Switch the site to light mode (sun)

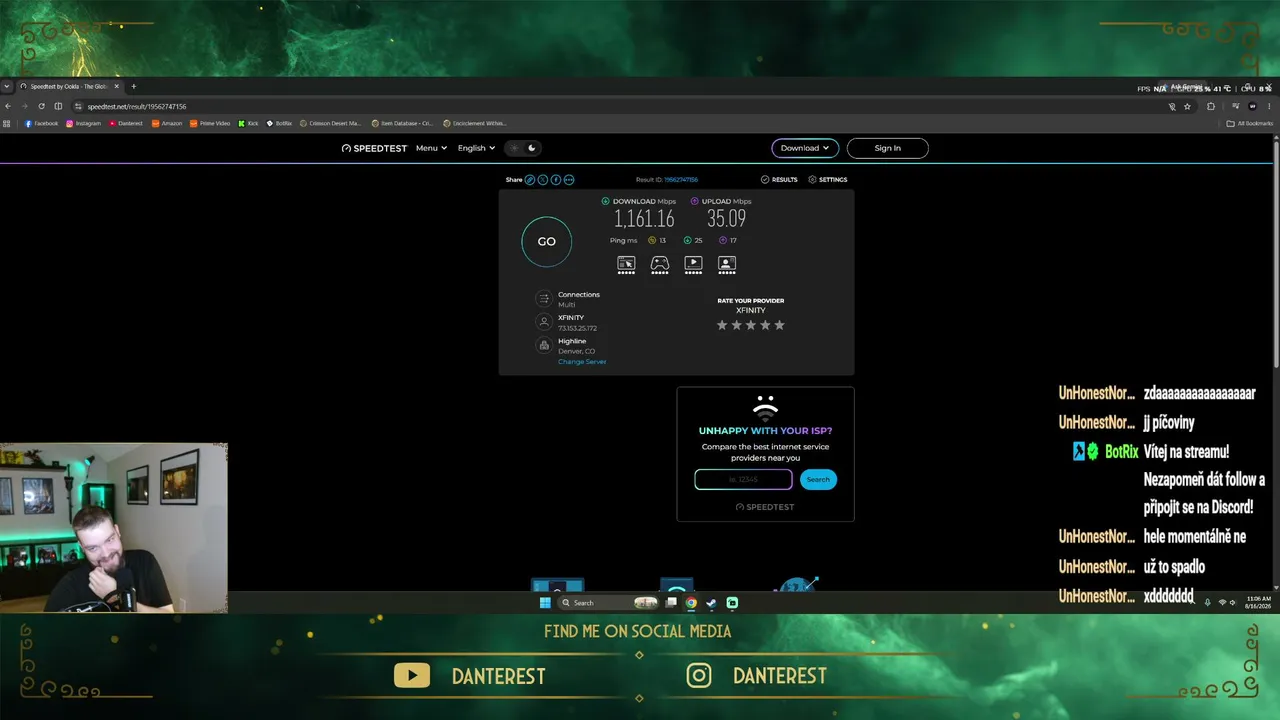point(515,148)
